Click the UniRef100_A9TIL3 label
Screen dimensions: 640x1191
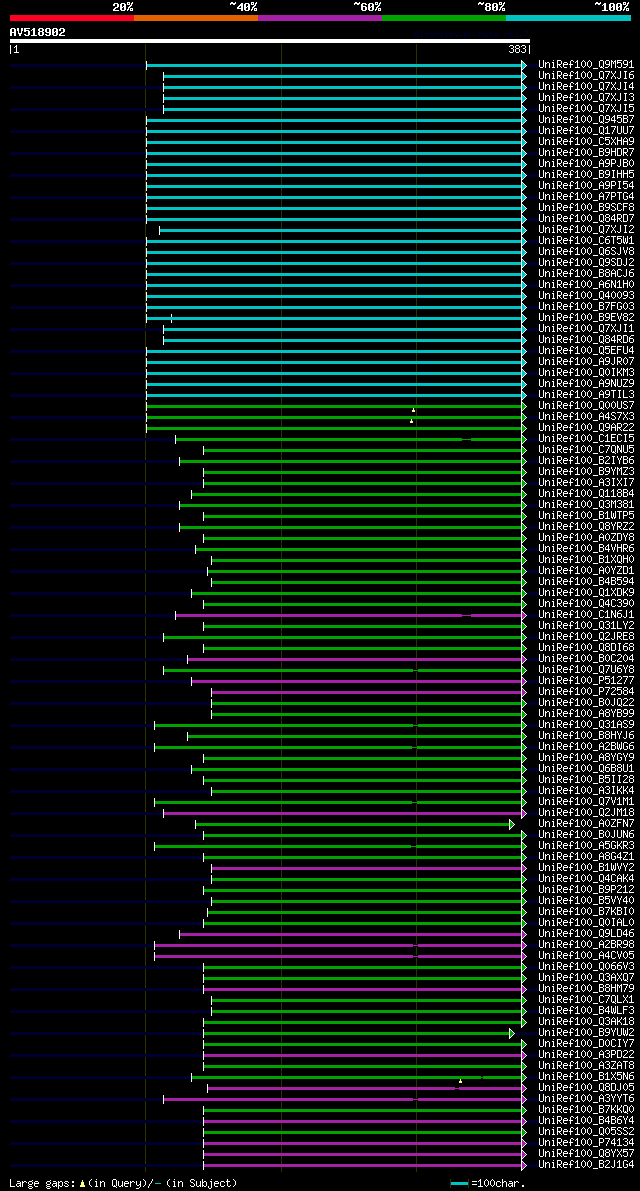[585, 395]
